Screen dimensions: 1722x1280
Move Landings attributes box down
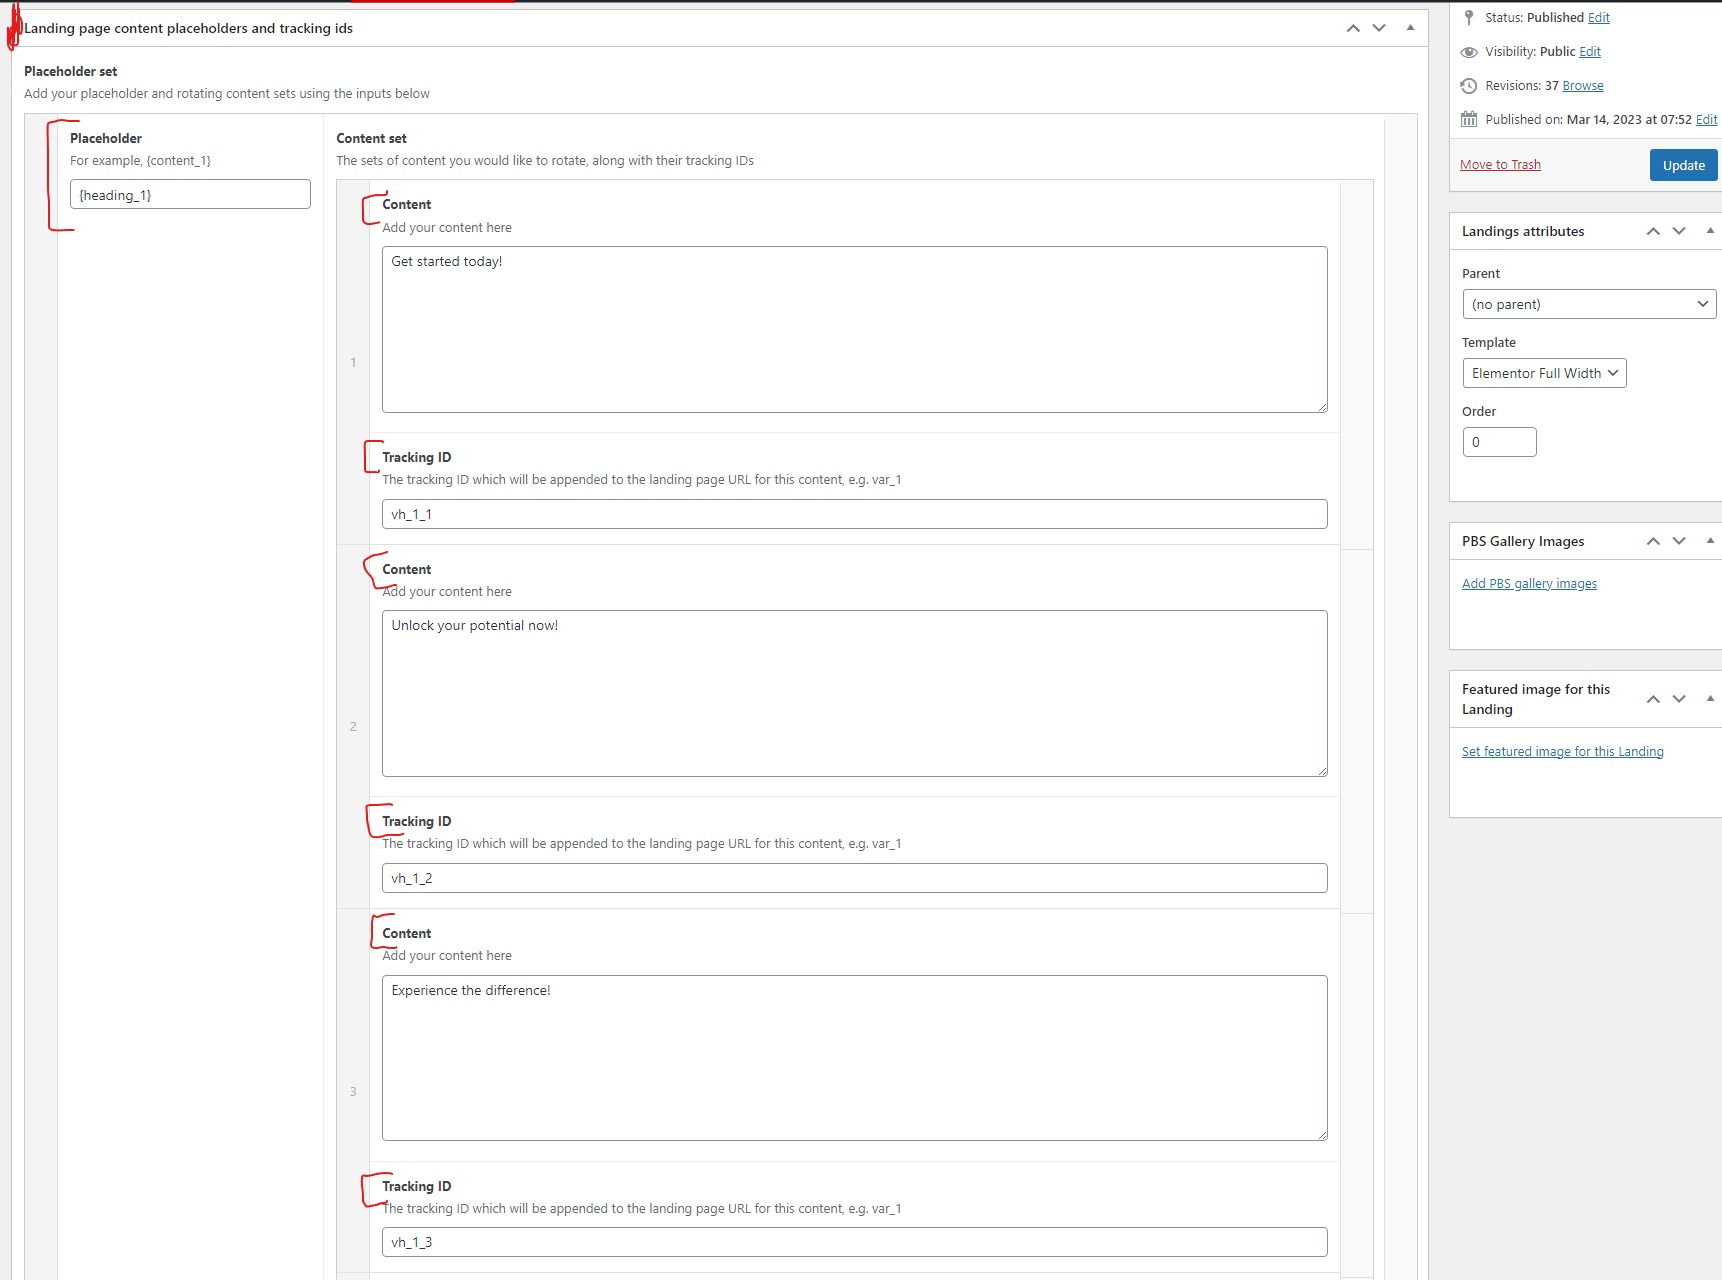pos(1679,231)
